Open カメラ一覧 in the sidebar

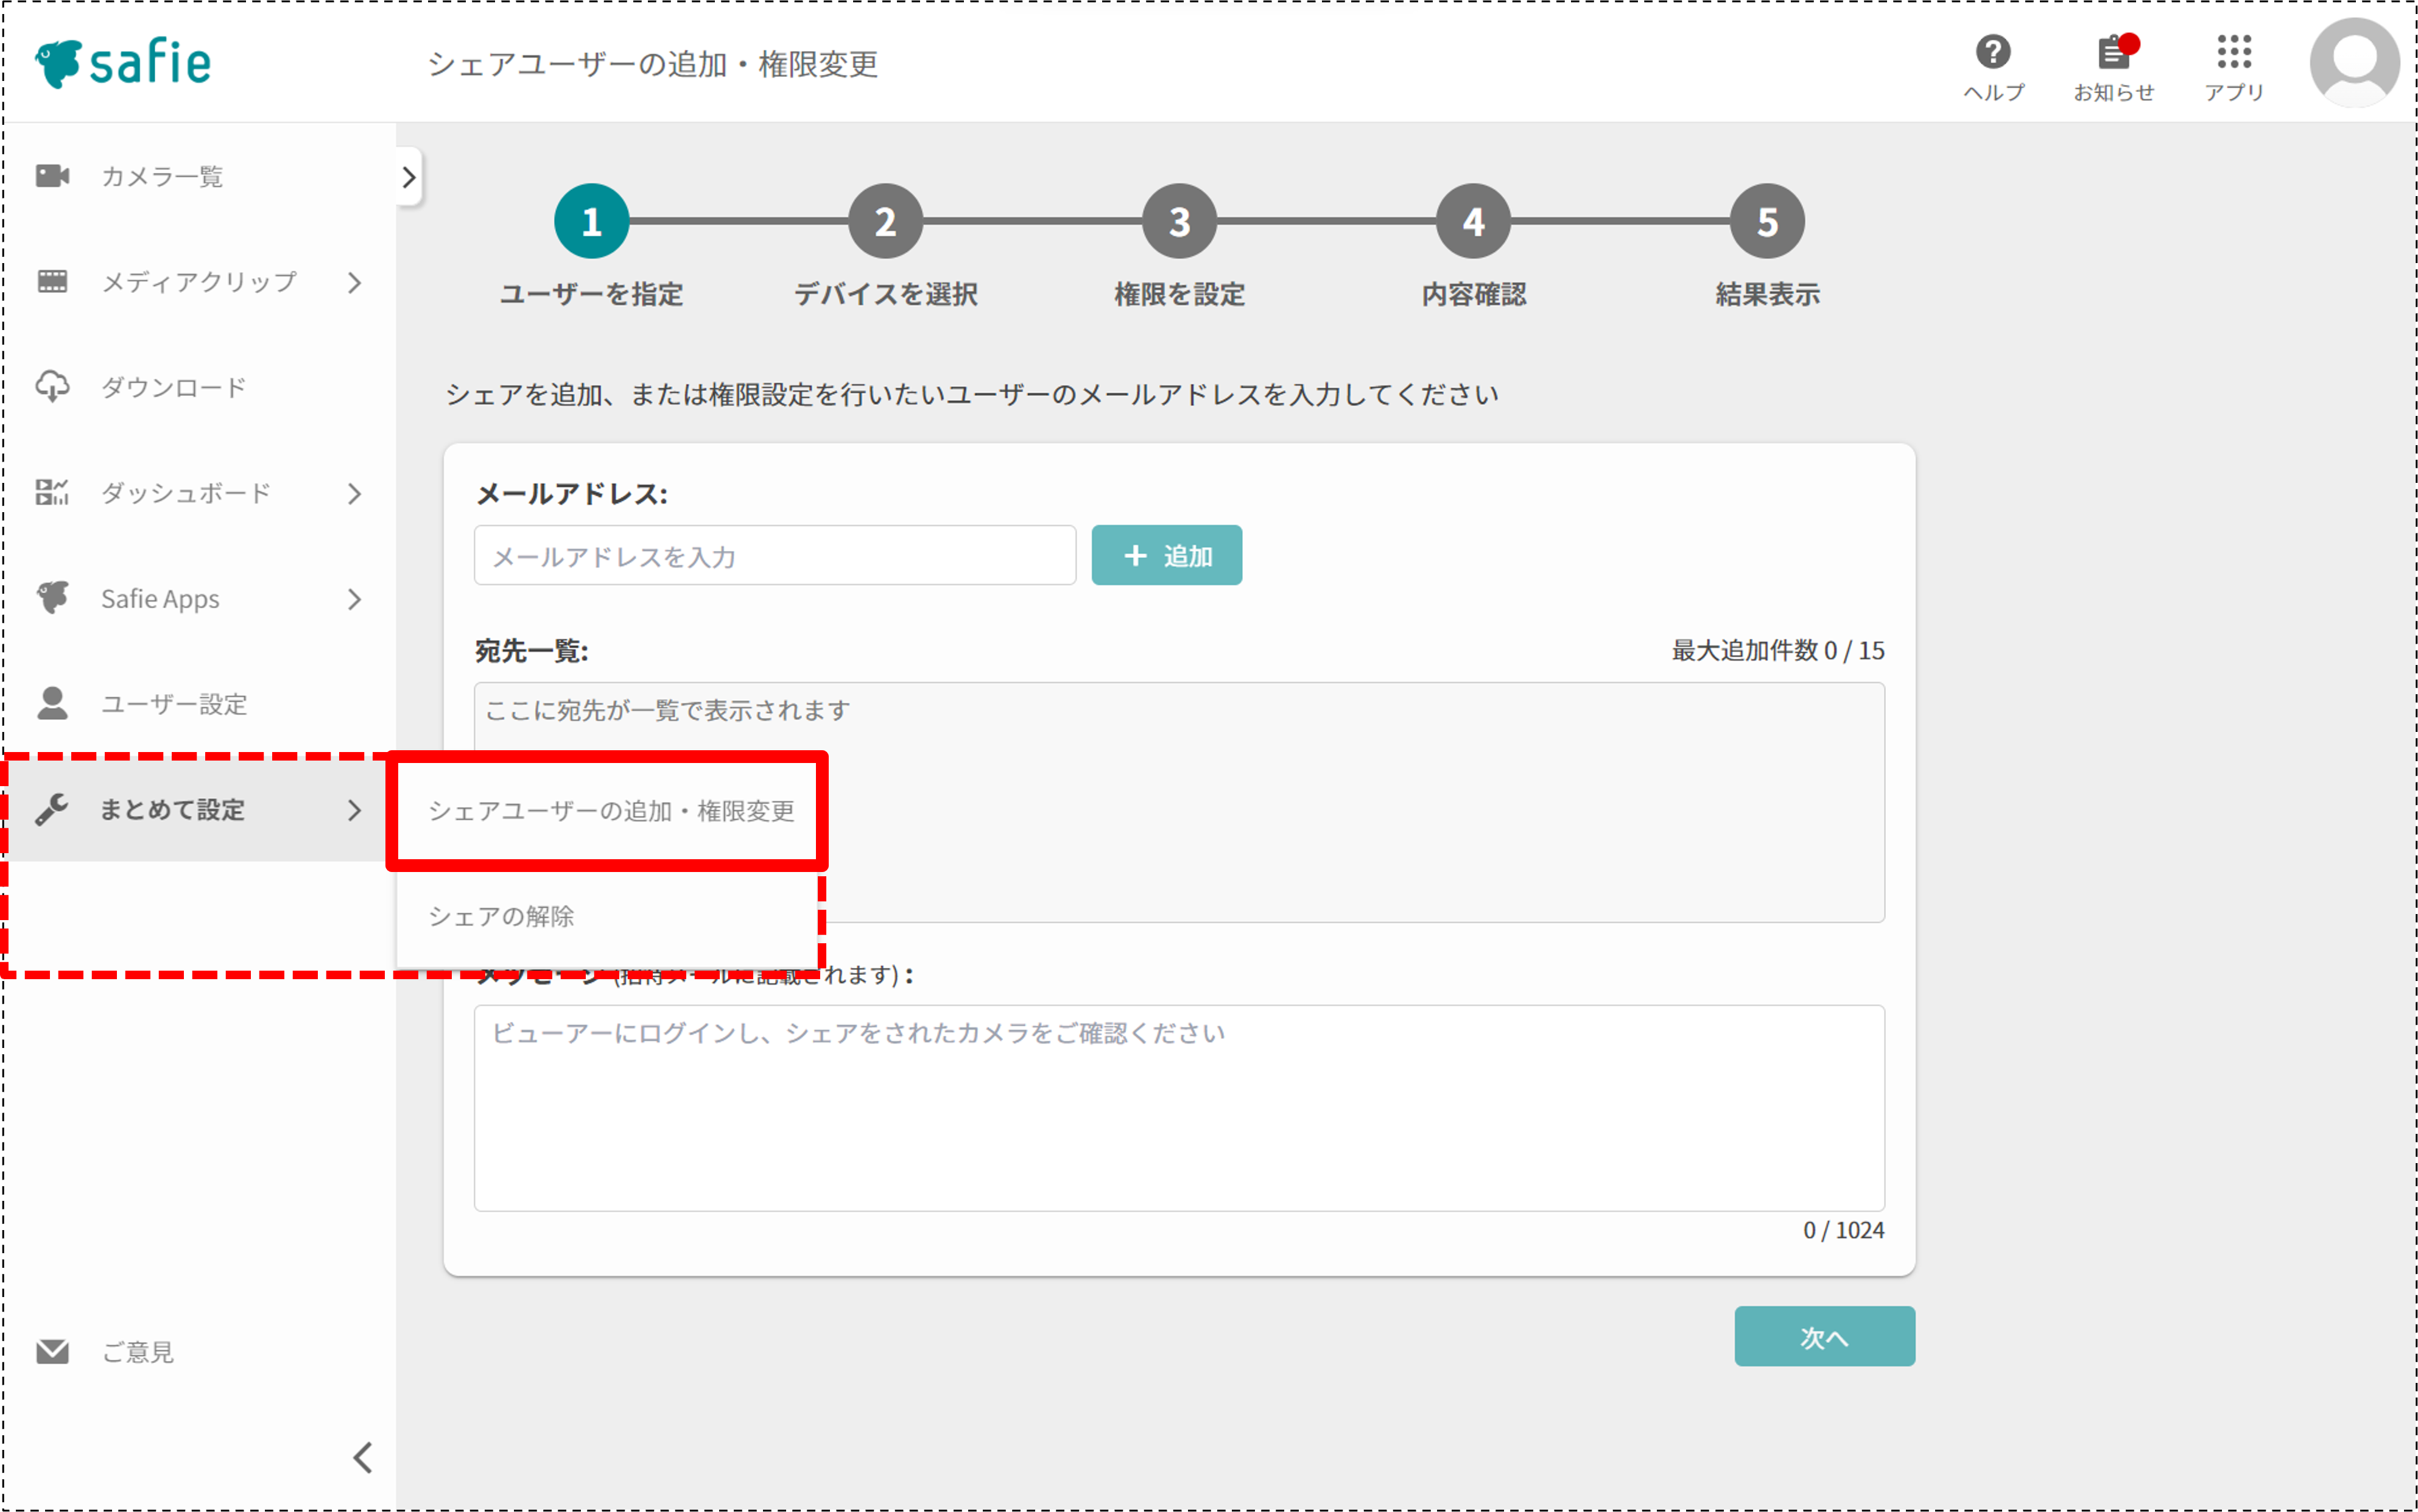click(x=198, y=177)
